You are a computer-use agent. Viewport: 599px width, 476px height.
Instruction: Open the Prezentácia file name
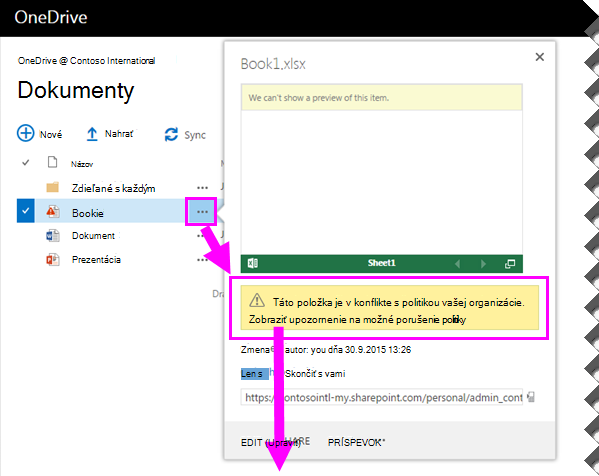tap(96, 260)
